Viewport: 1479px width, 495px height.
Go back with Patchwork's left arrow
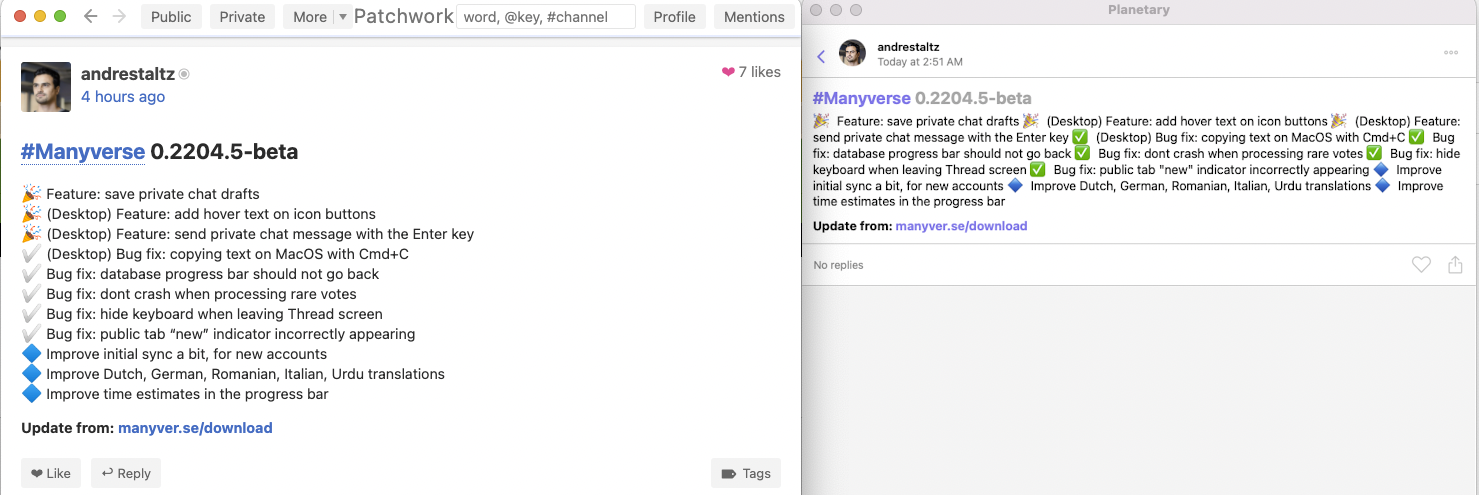click(x=90, y=17)
